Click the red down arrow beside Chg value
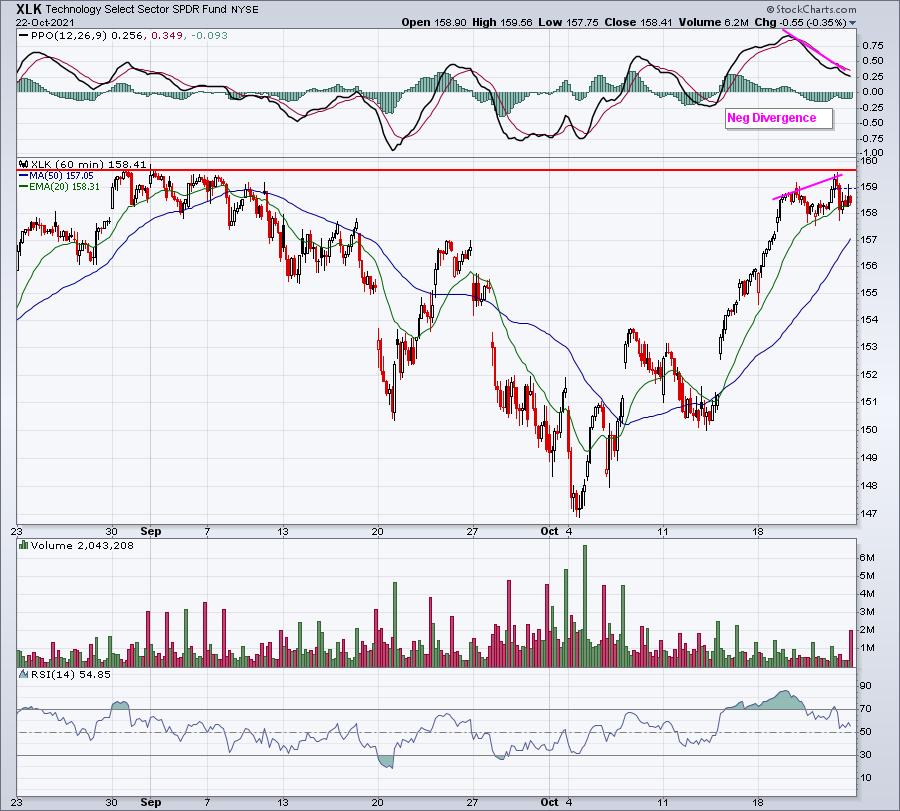900x811 pixels. [x=851, y=22]
